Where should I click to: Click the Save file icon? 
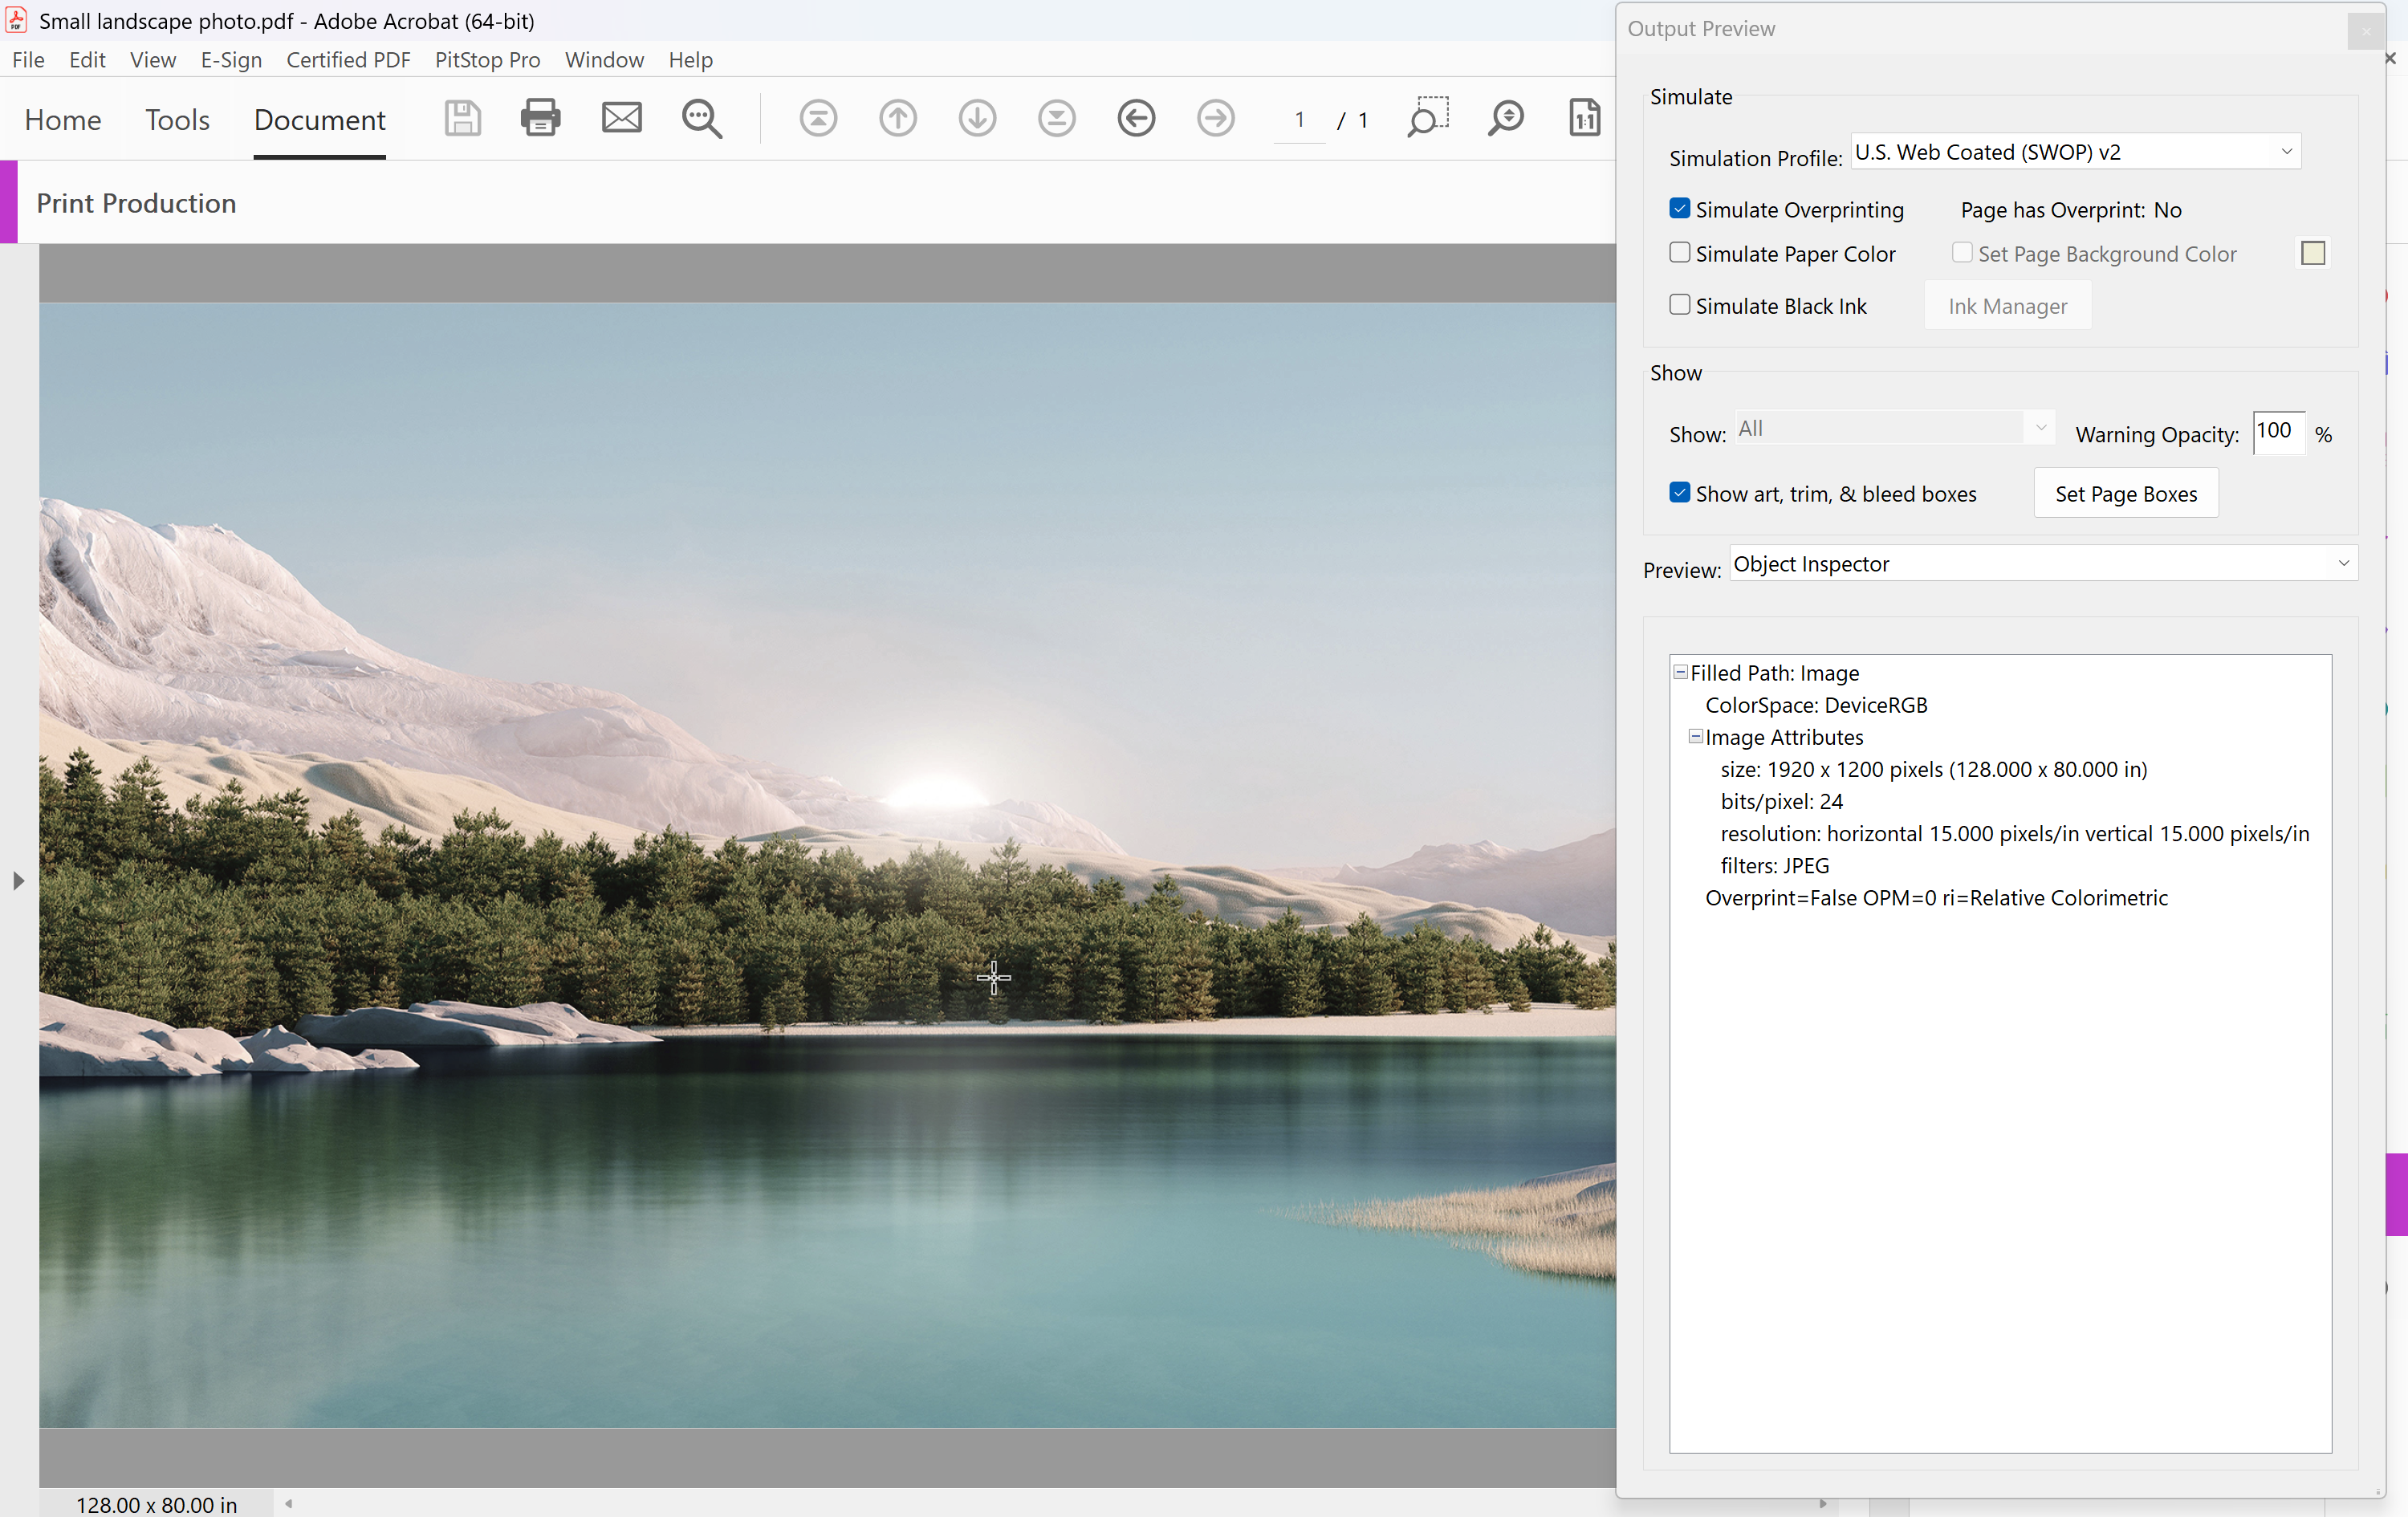click(x=462, y=118)
